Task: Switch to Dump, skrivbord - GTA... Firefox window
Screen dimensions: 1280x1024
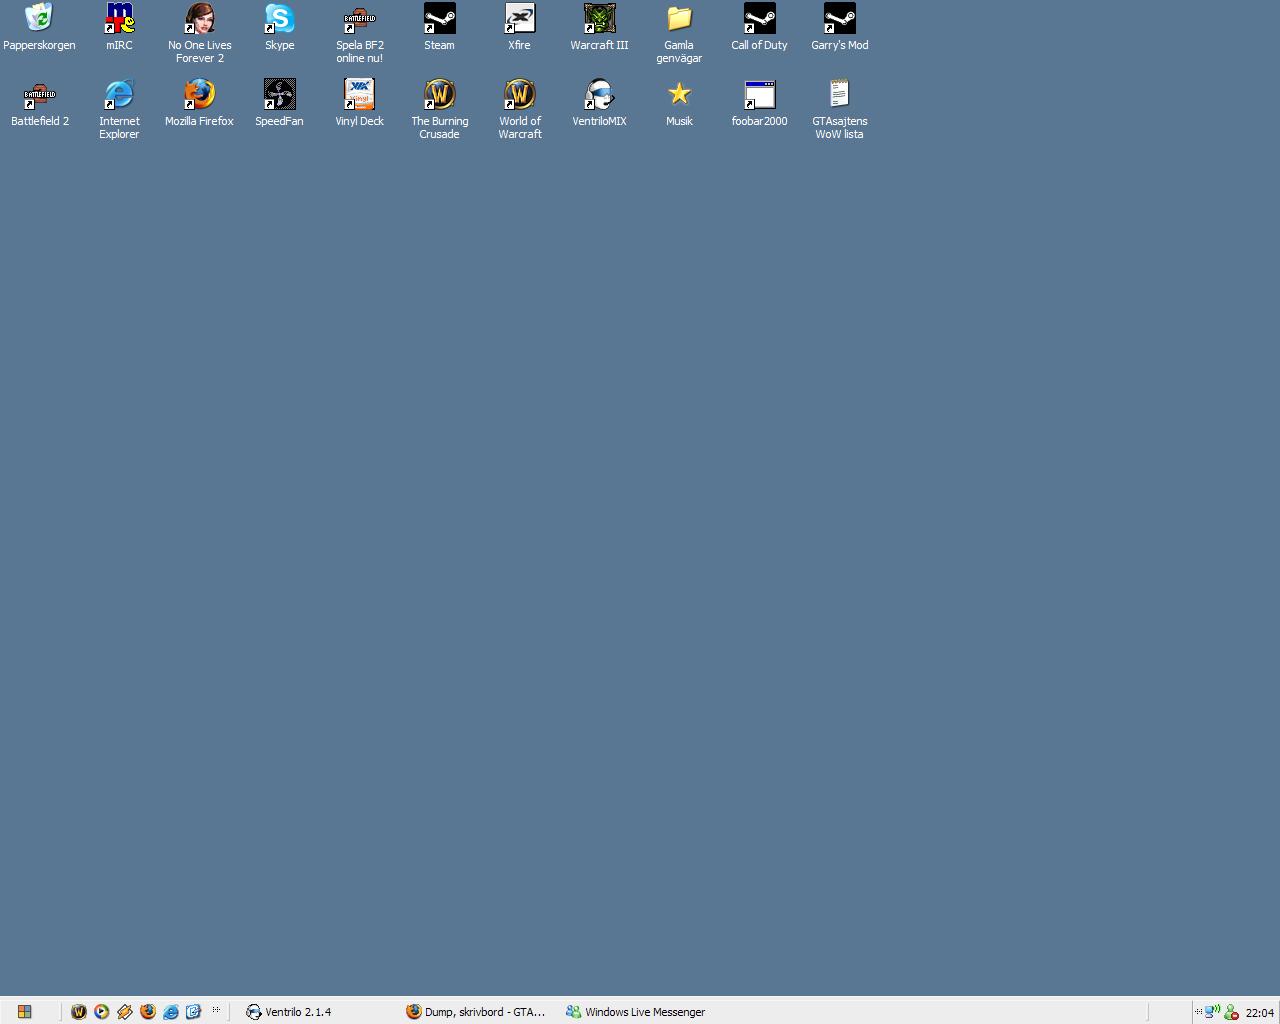Action: tap(480, 1012)
